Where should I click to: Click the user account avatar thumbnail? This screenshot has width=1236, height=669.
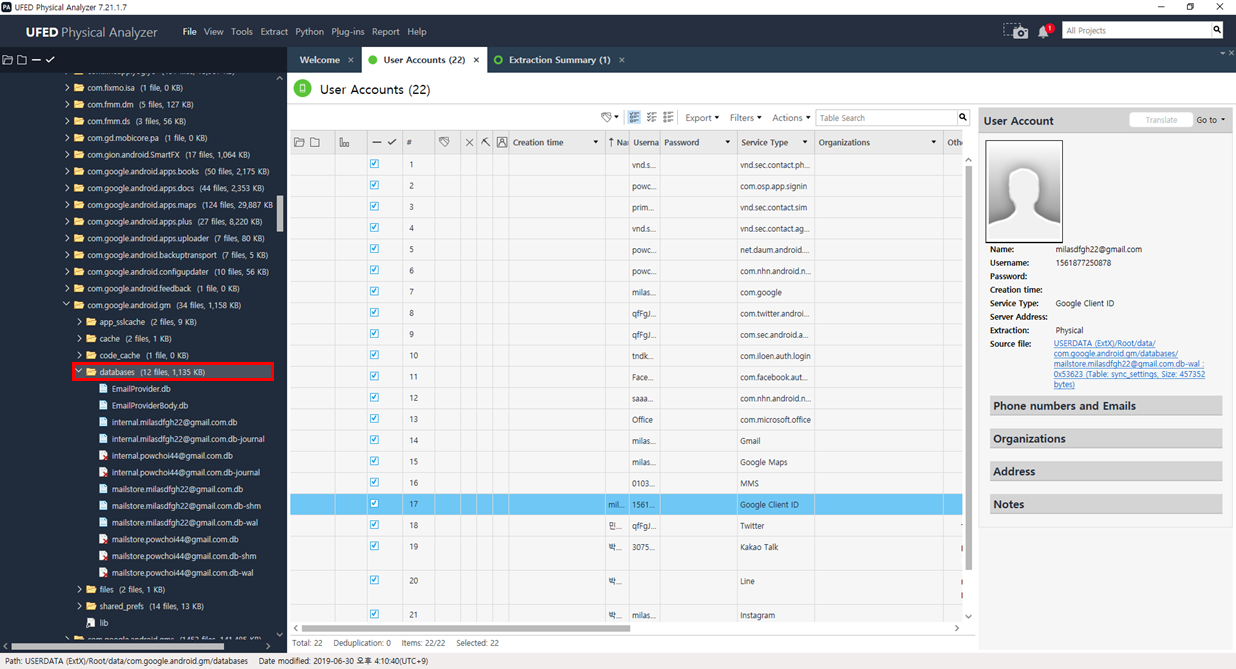point(1024,191)
